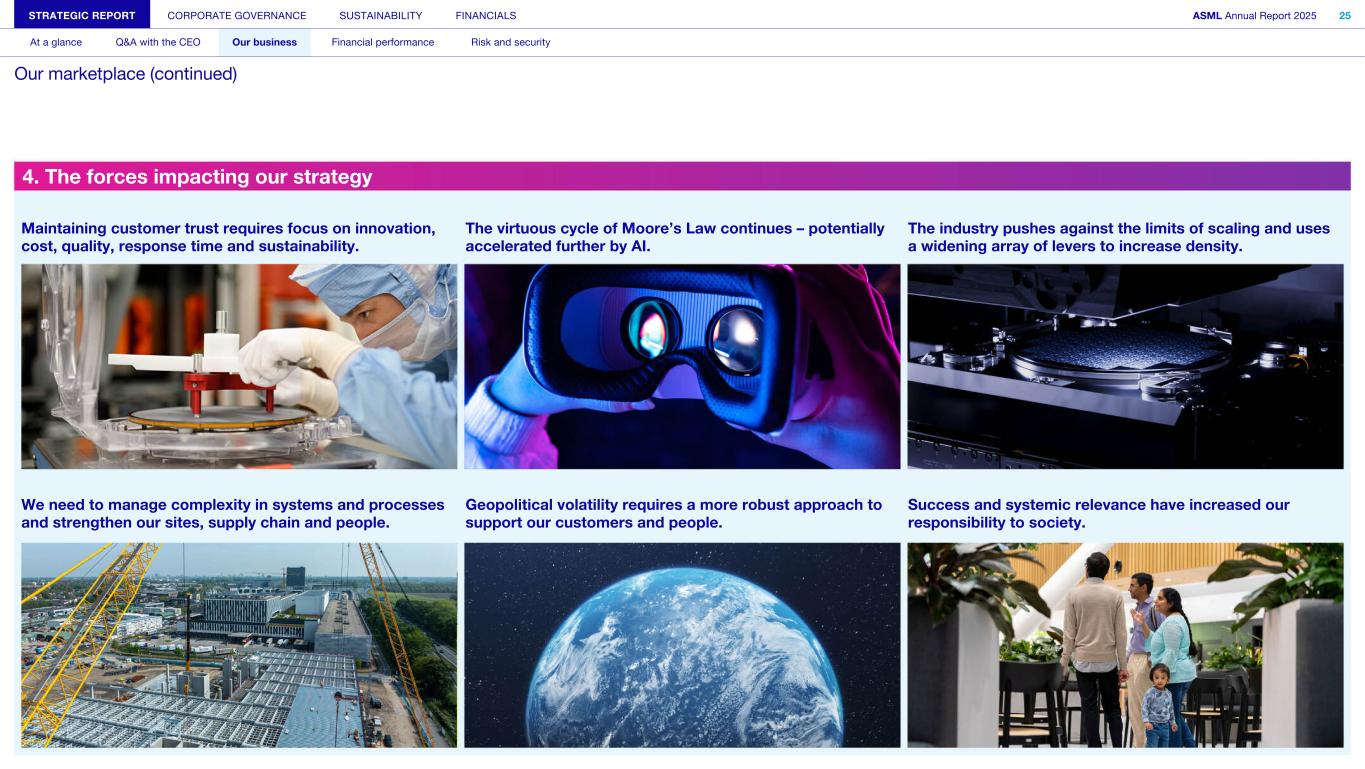Navigate to Financial performance sub-tab
The image size is (1365, 769).
(383, 42)
